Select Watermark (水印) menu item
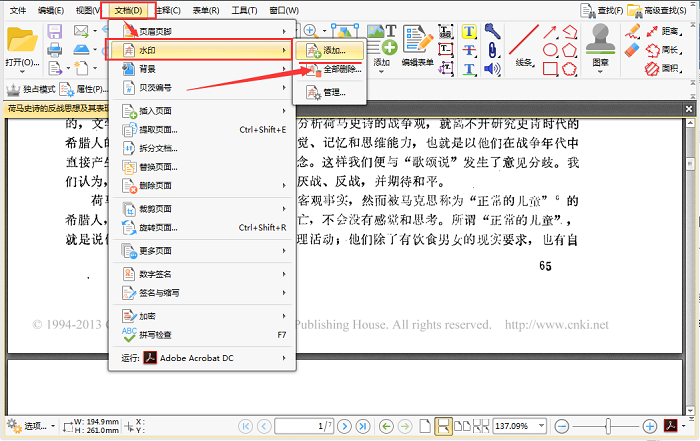The image size is (700, 441). click(x=199, y=50)
